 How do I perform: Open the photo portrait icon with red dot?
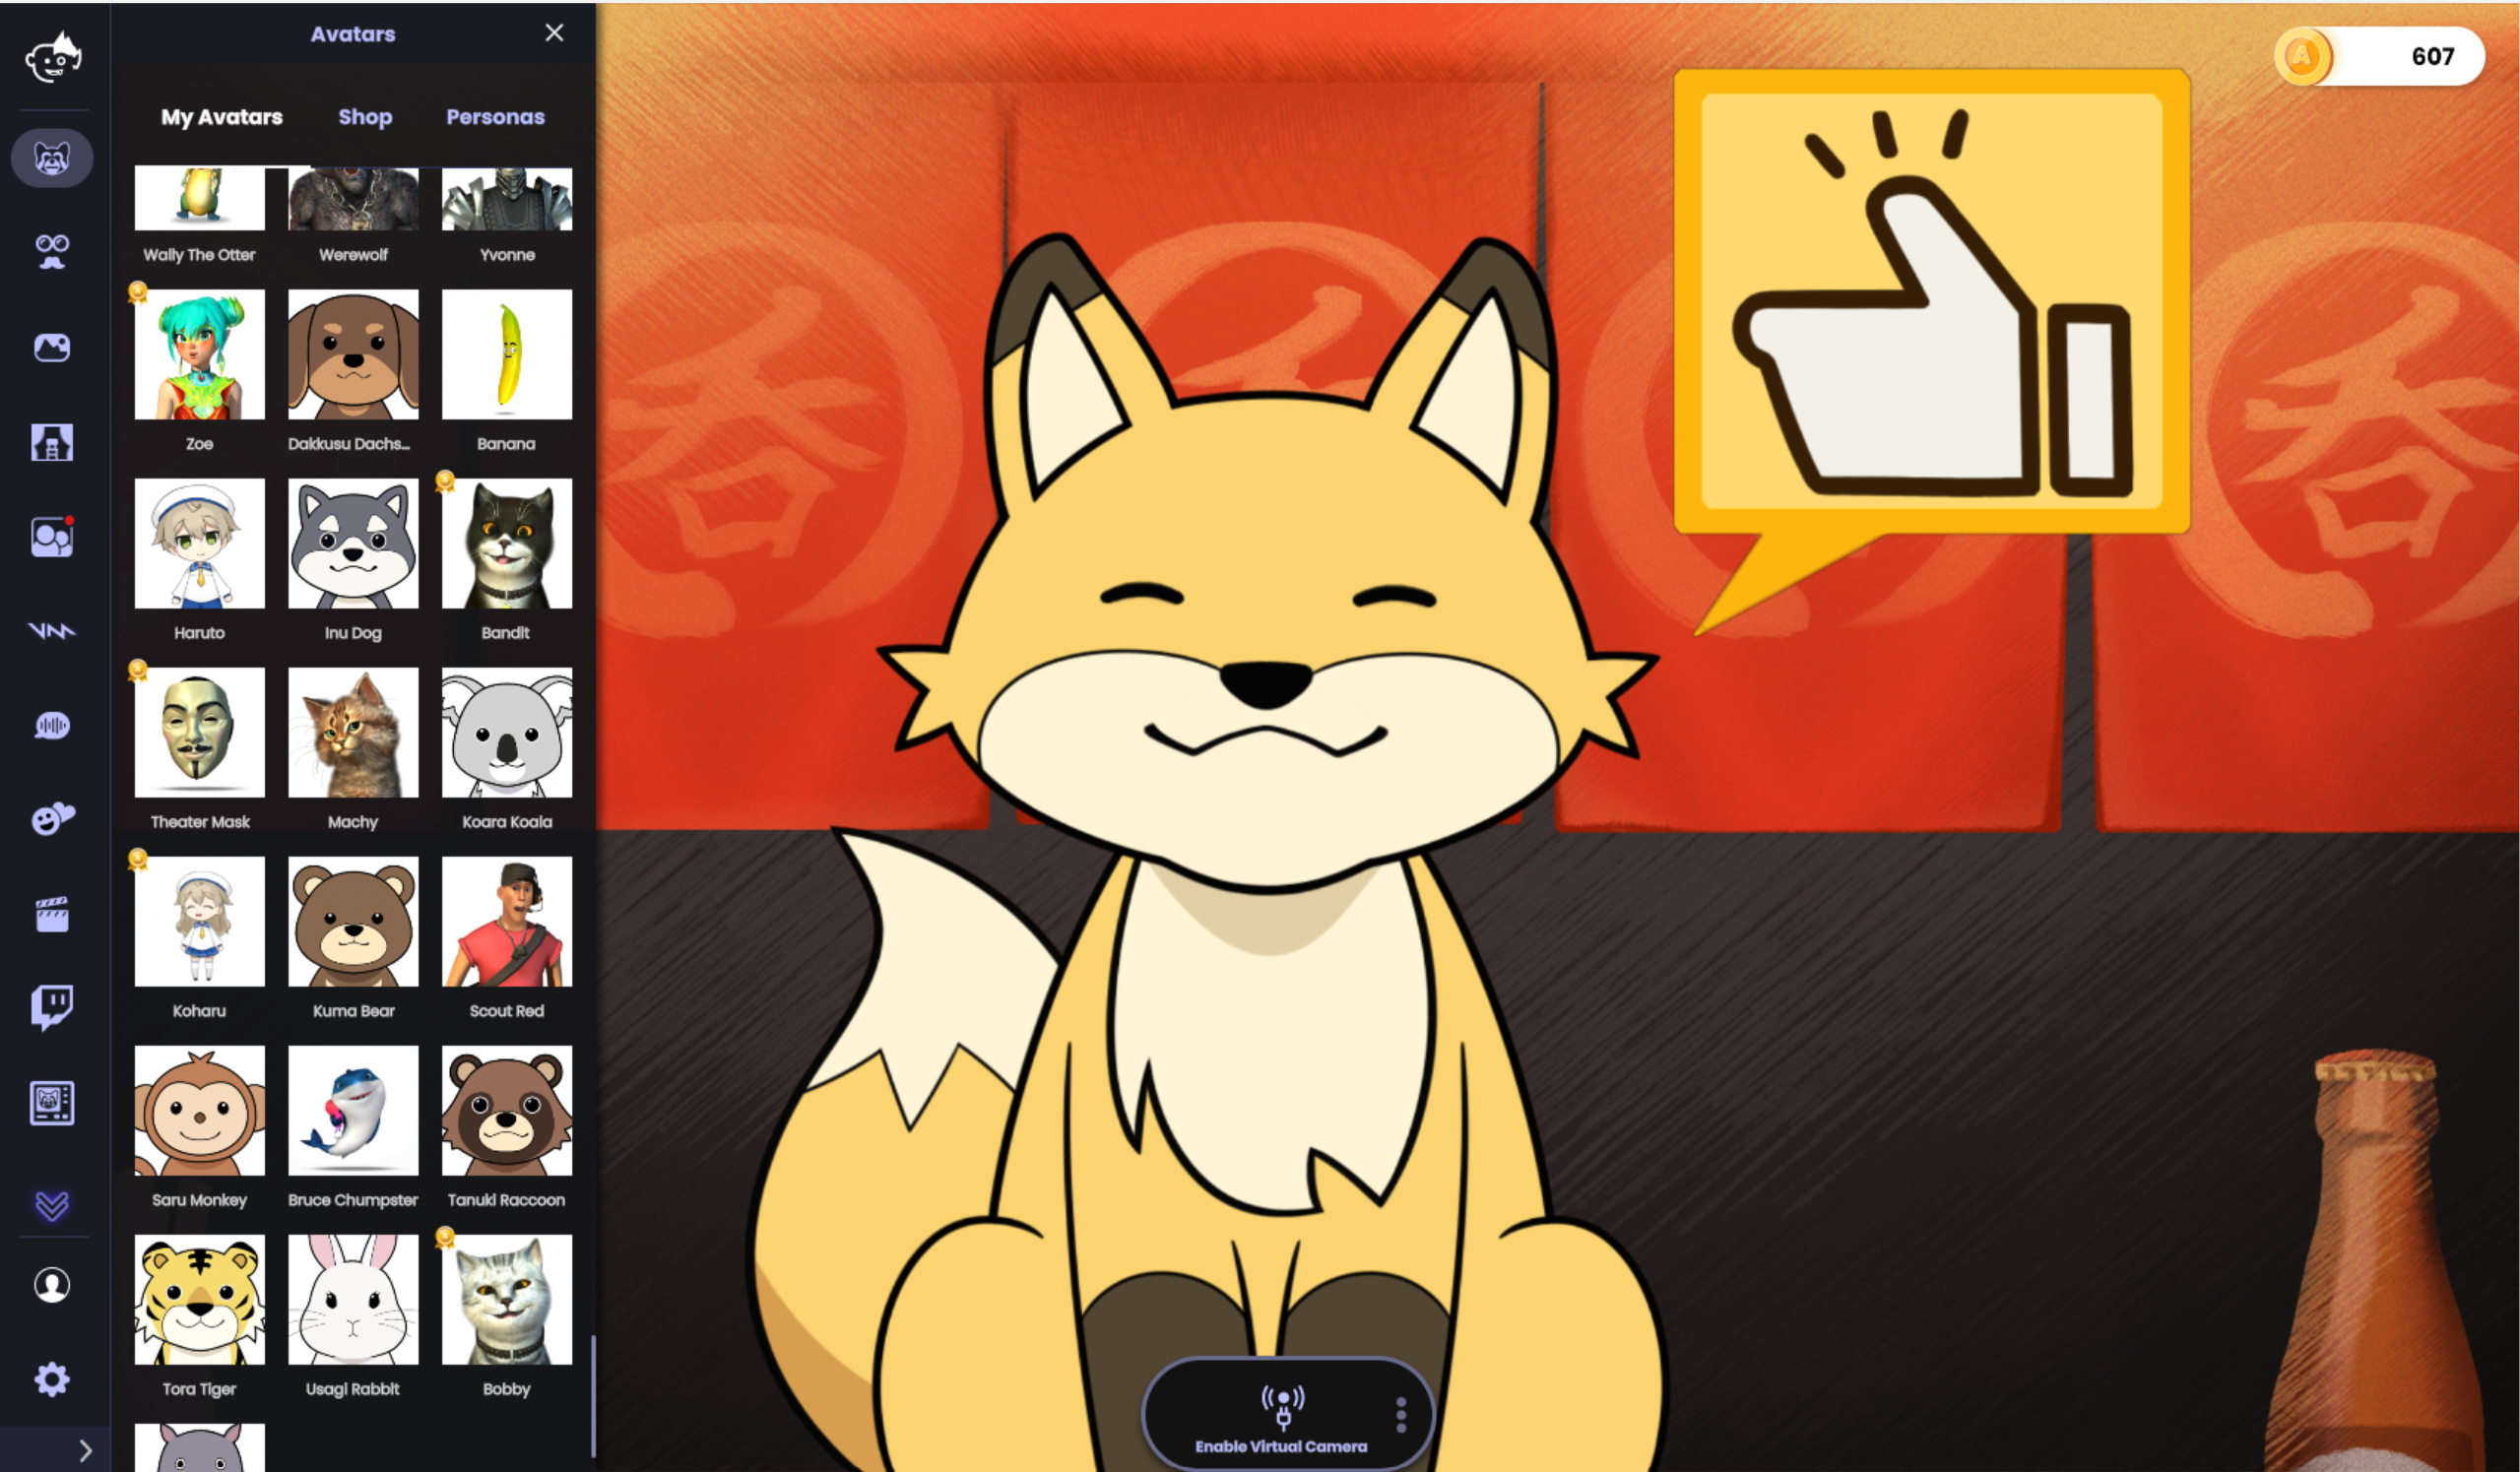click(52, 537)
